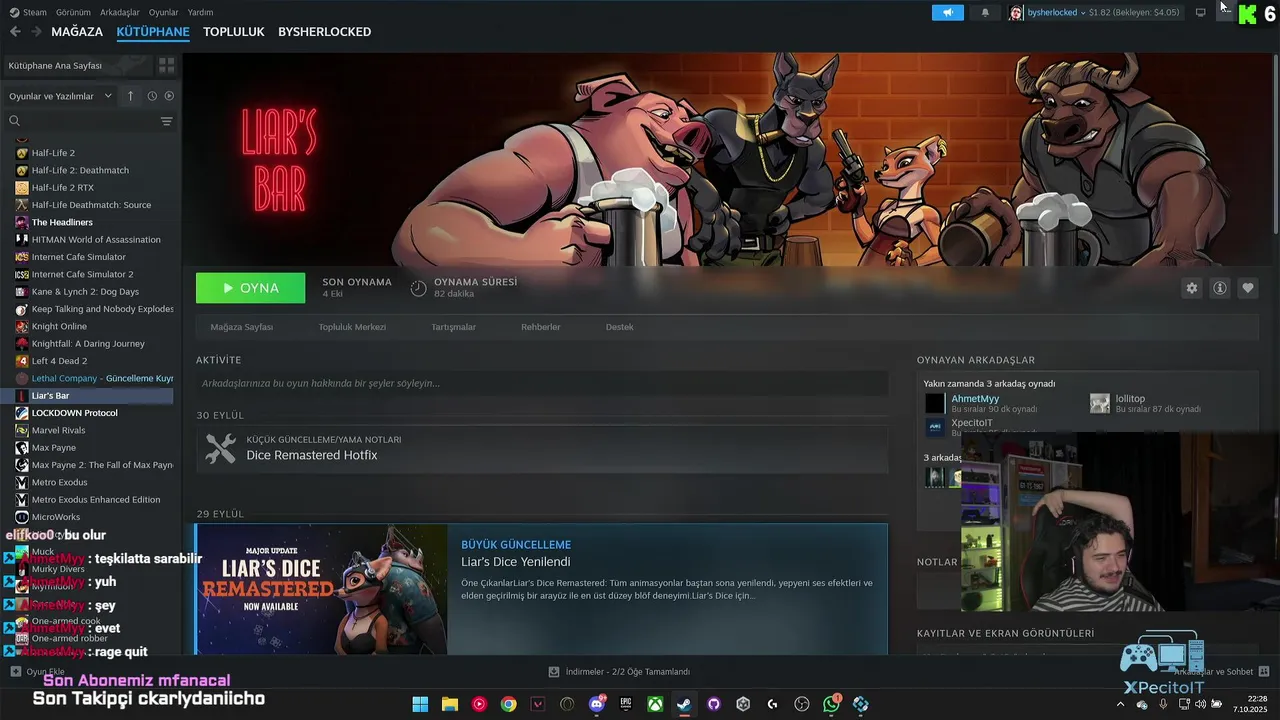Open the Rehberler tab
Image resolution: width=1280 pixels, height=720 pixels.
click(x=541, y=327)
